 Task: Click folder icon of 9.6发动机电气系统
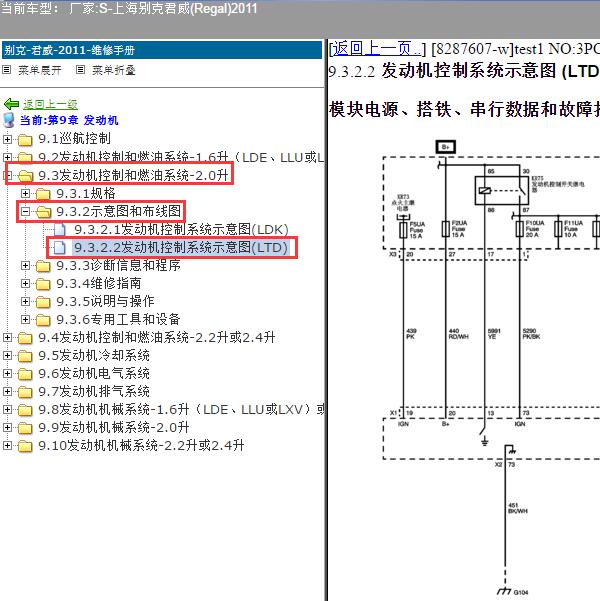[x=25, y=374]
